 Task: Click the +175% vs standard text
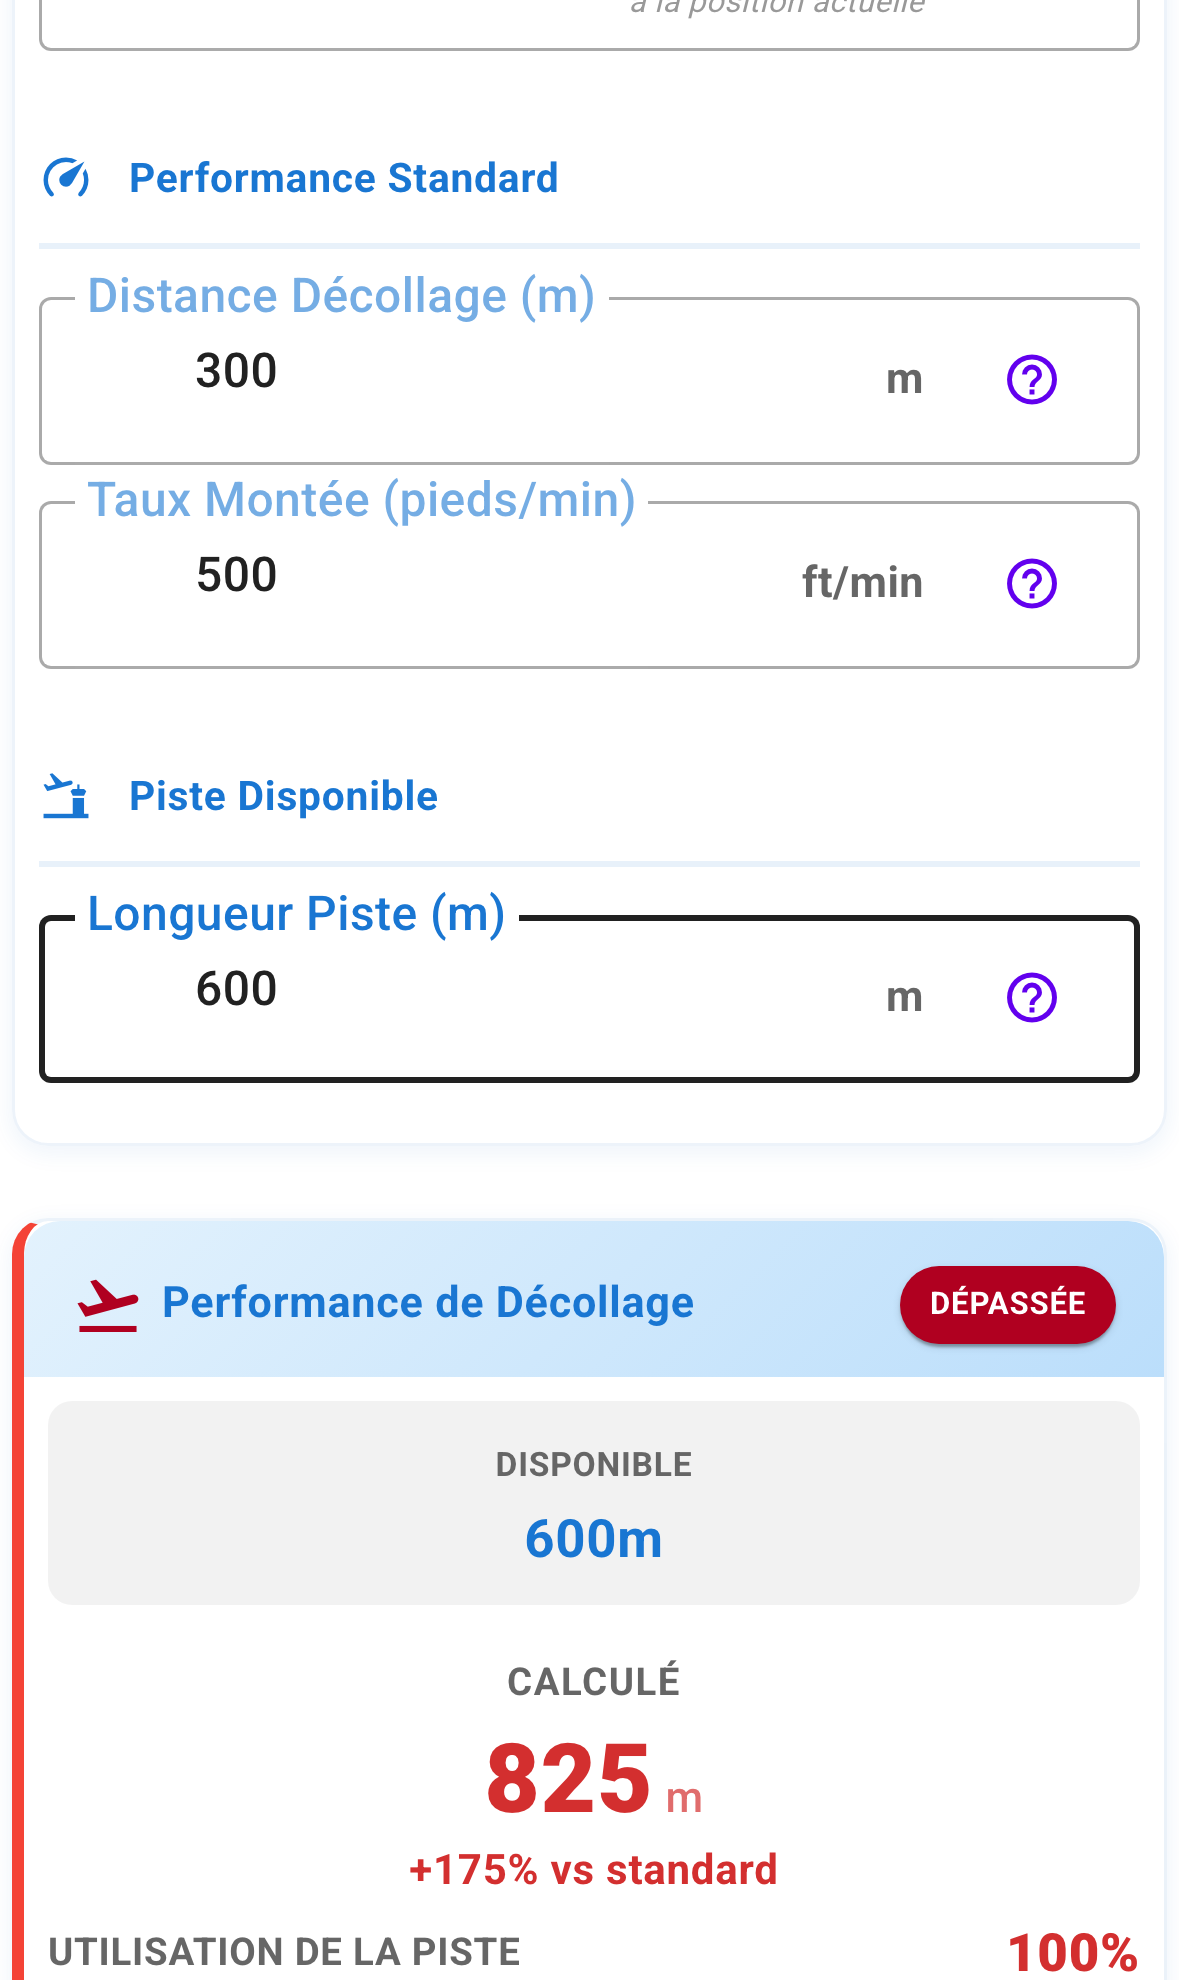click(x=593, y=1870)
